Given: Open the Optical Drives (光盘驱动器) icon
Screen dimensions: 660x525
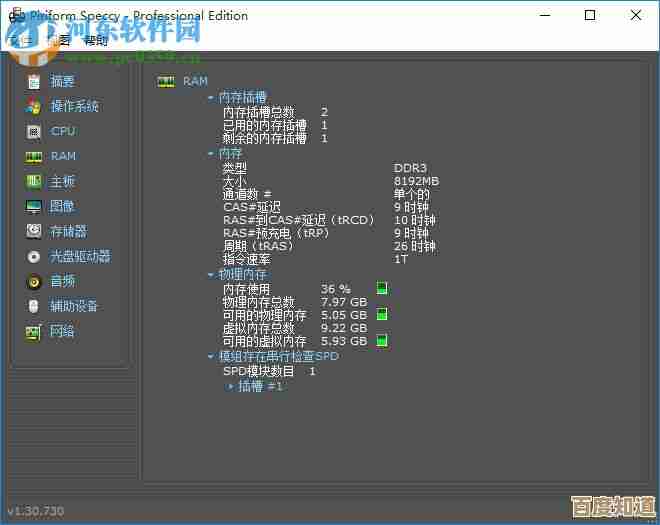Looking at the screenshot, I should pyautogui.click(x=34, y=256).
